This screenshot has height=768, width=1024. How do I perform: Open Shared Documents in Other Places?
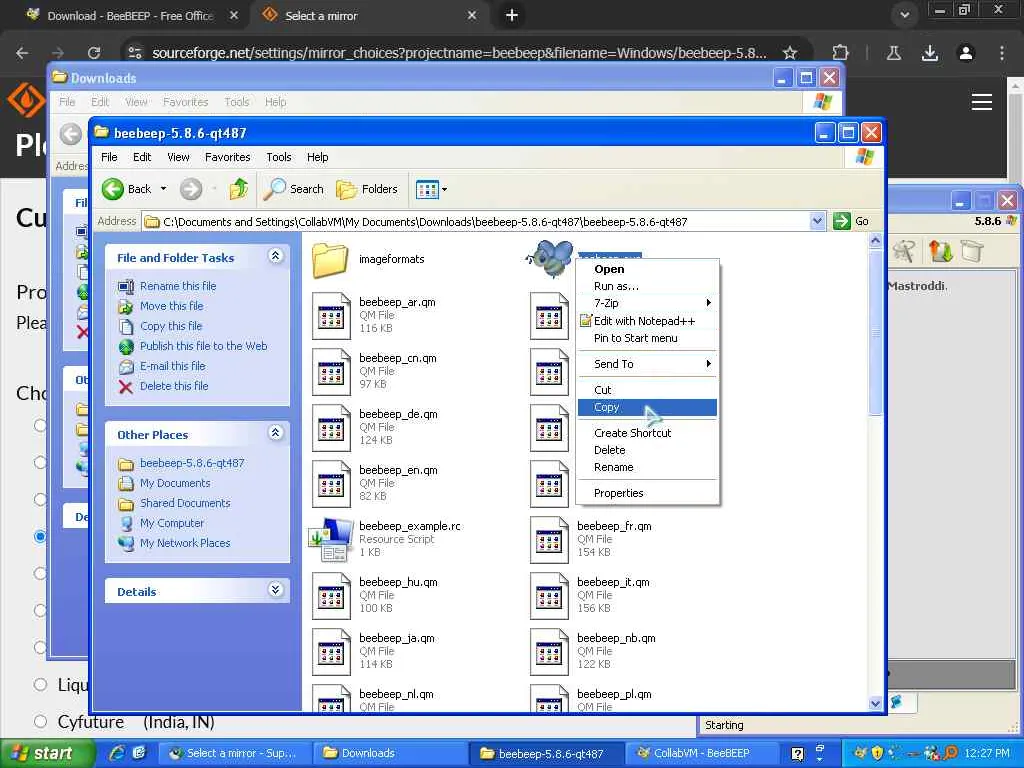[x=185, y=503]
